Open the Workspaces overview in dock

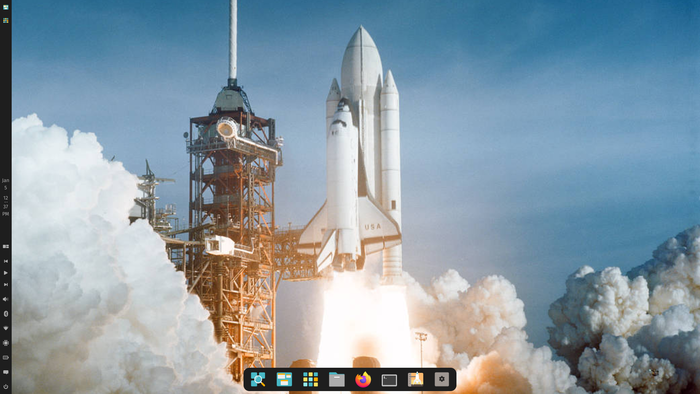[284, 380]
